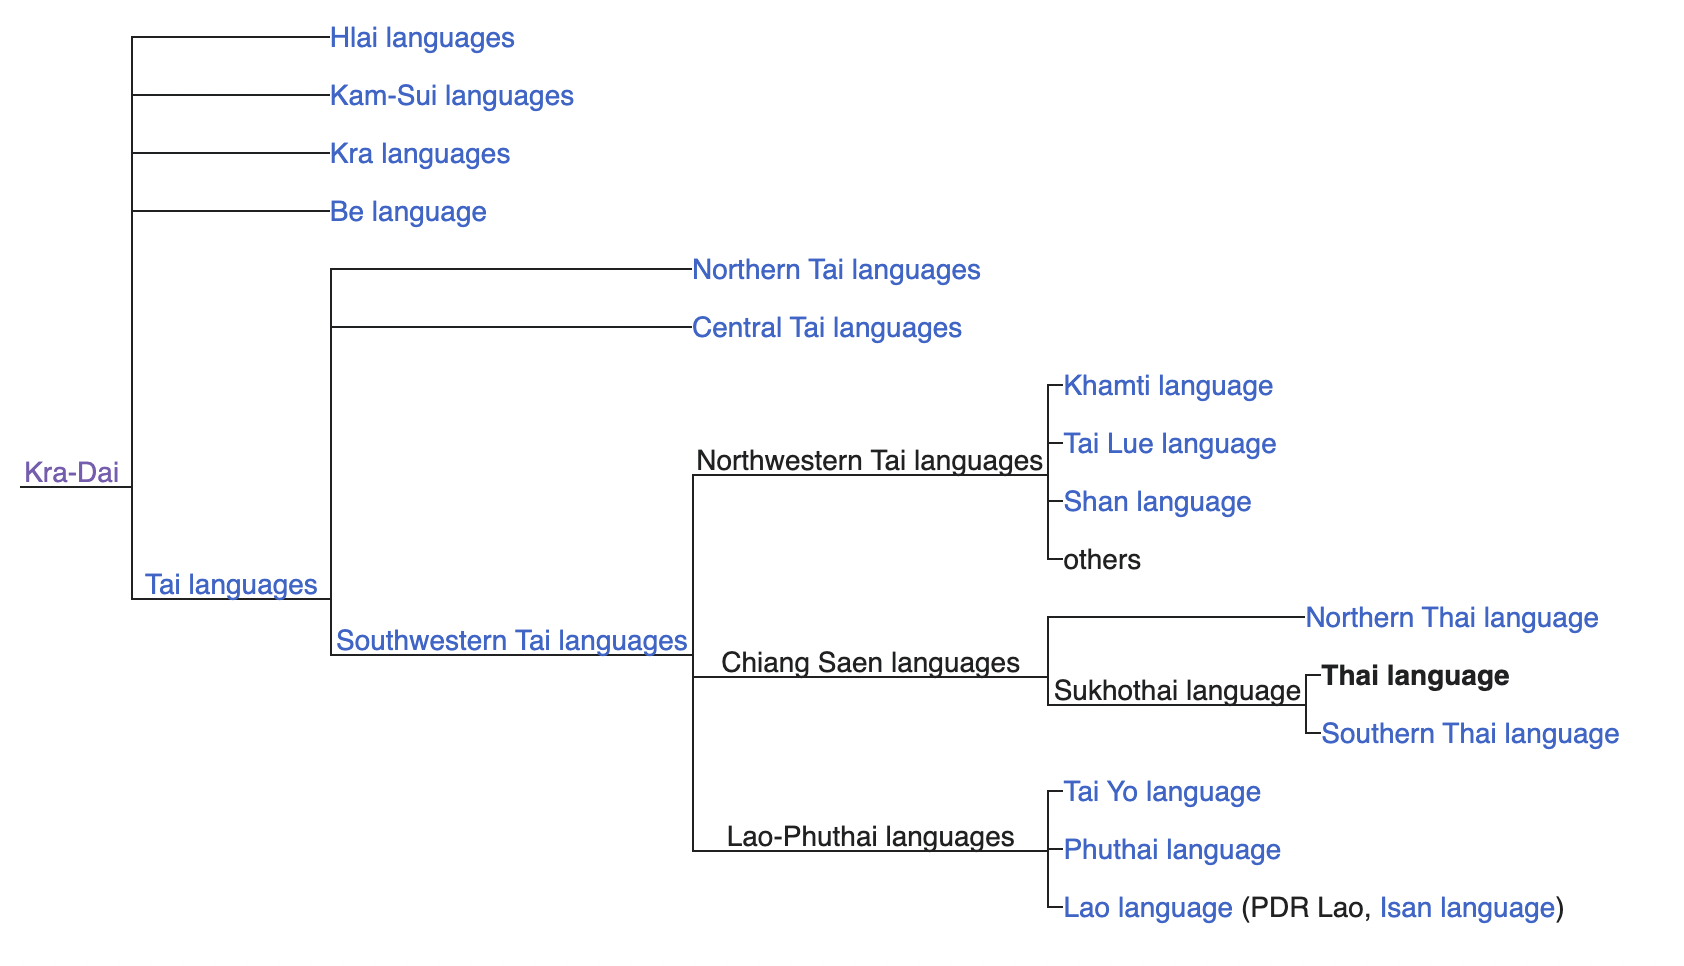Open the Kam-Sui languages link

click(451, 96)
